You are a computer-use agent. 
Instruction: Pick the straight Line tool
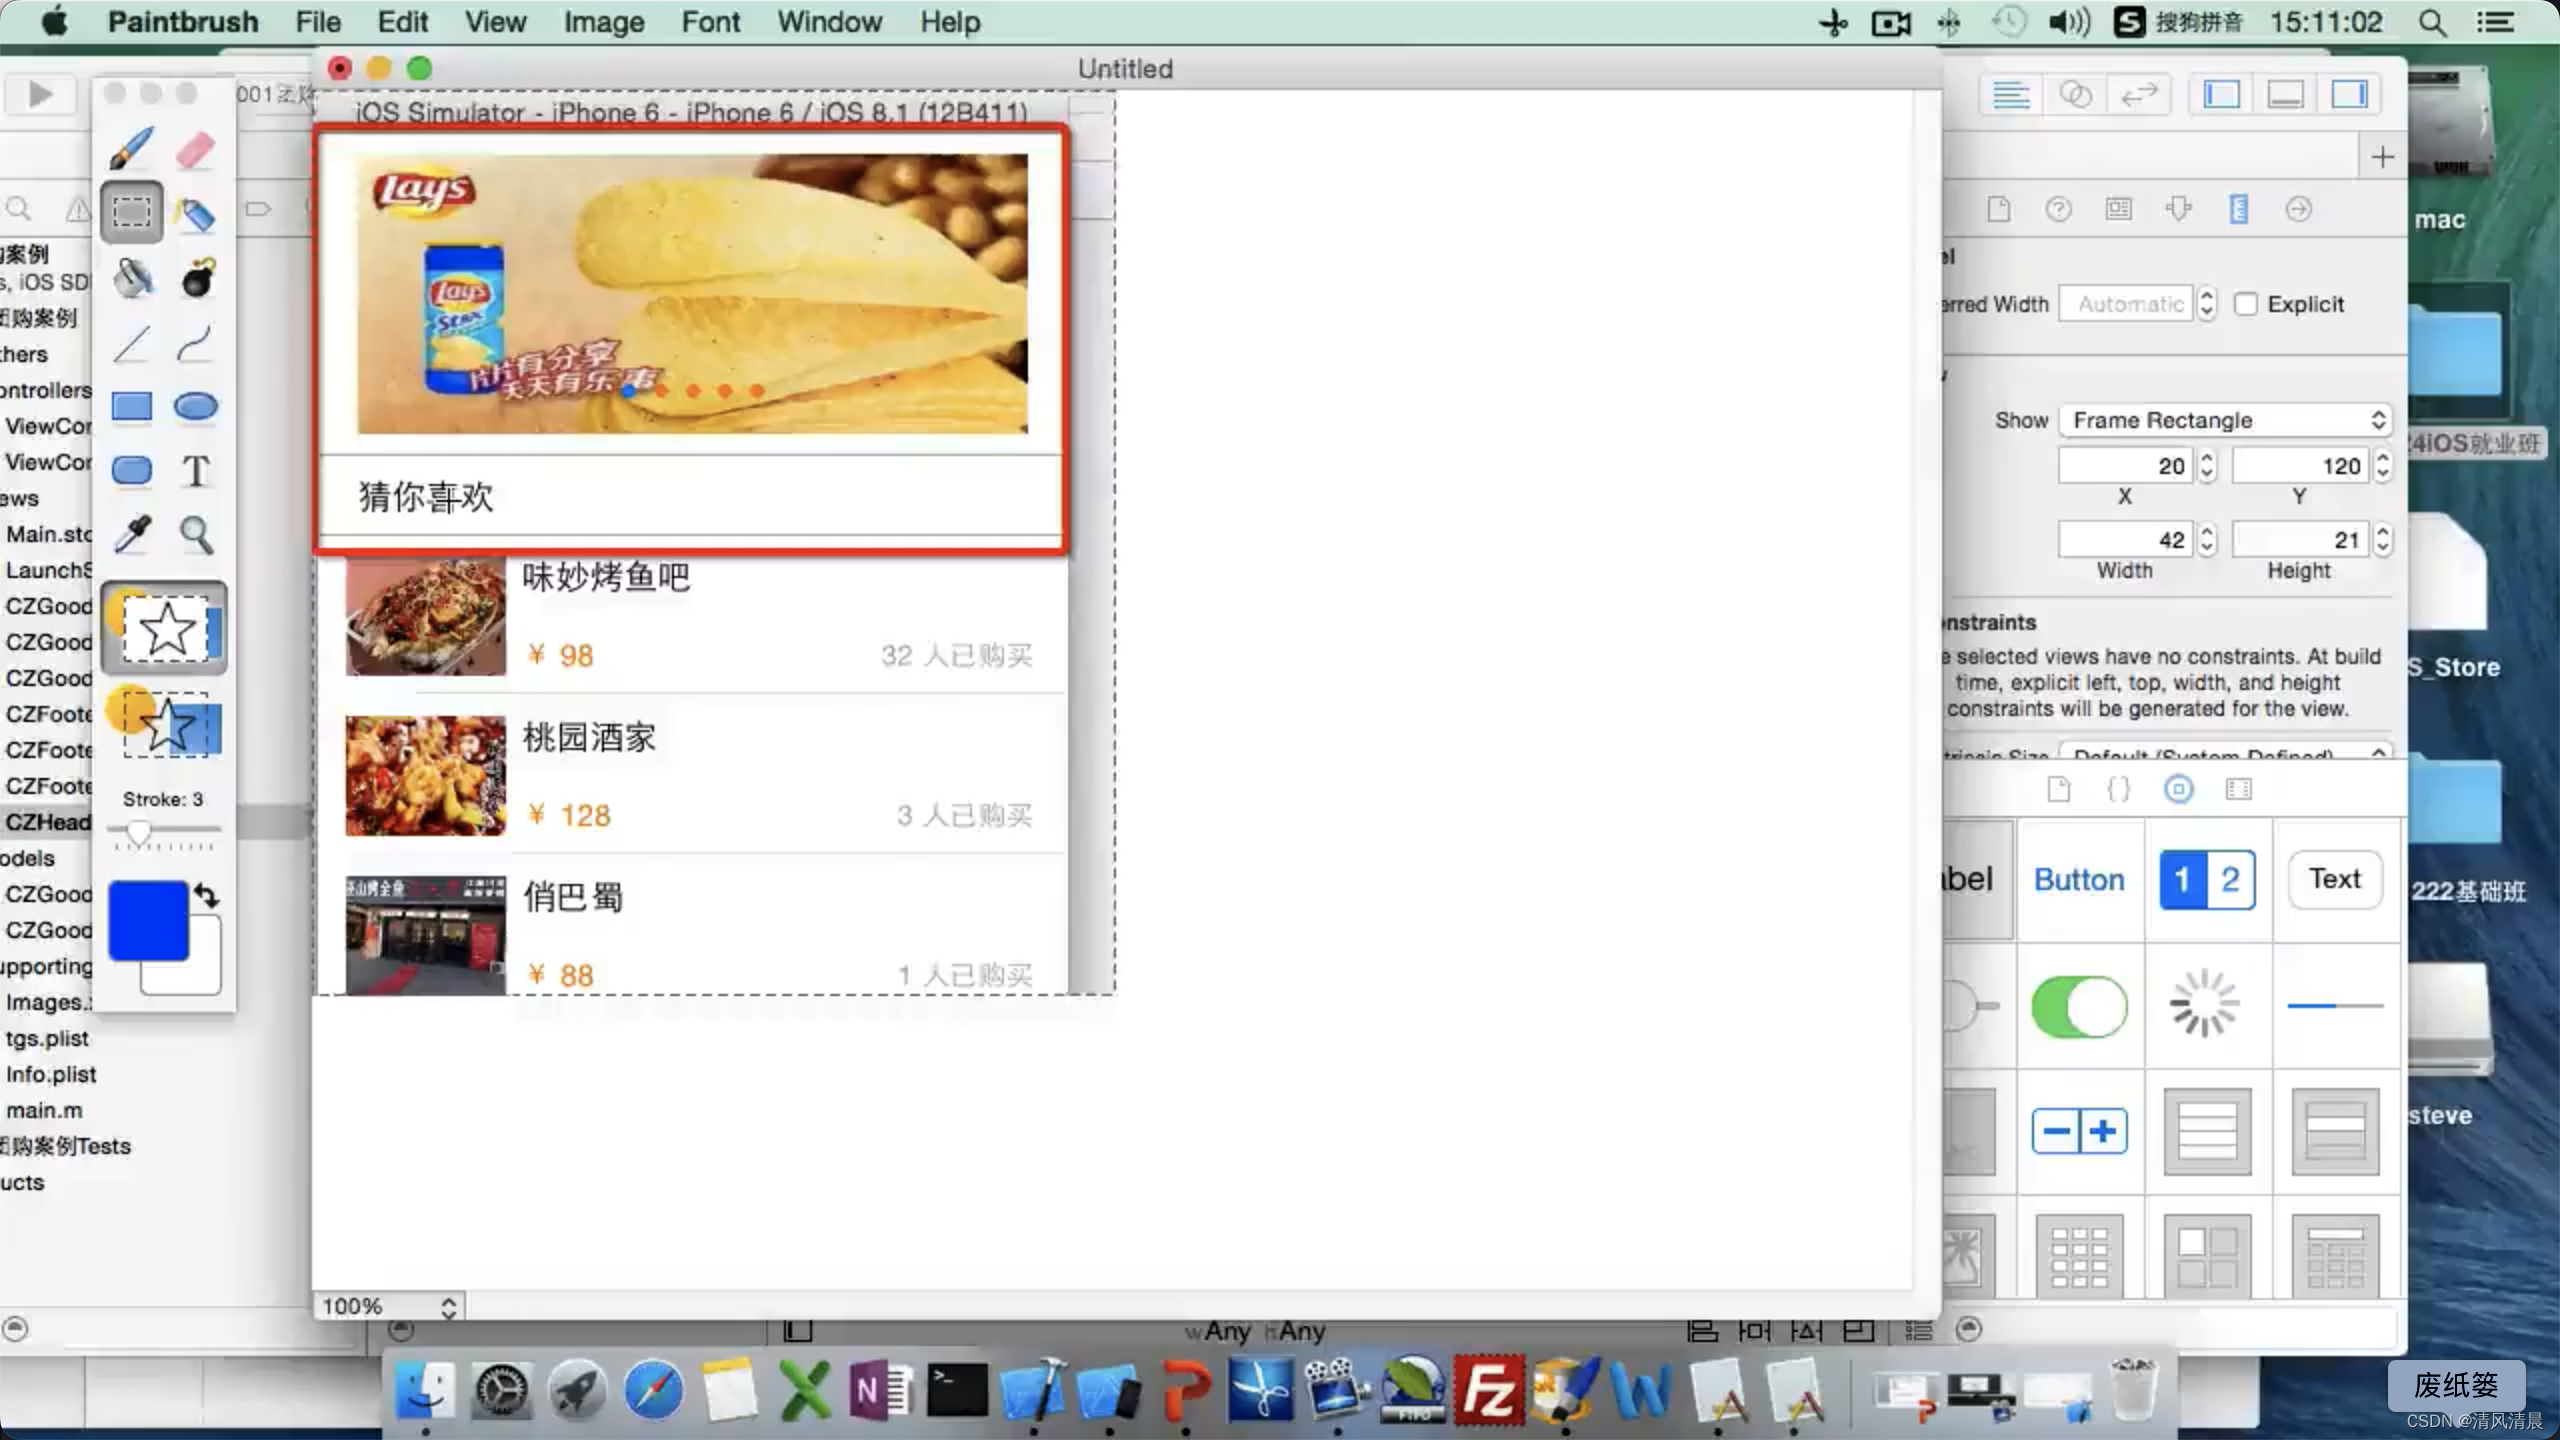131,343
